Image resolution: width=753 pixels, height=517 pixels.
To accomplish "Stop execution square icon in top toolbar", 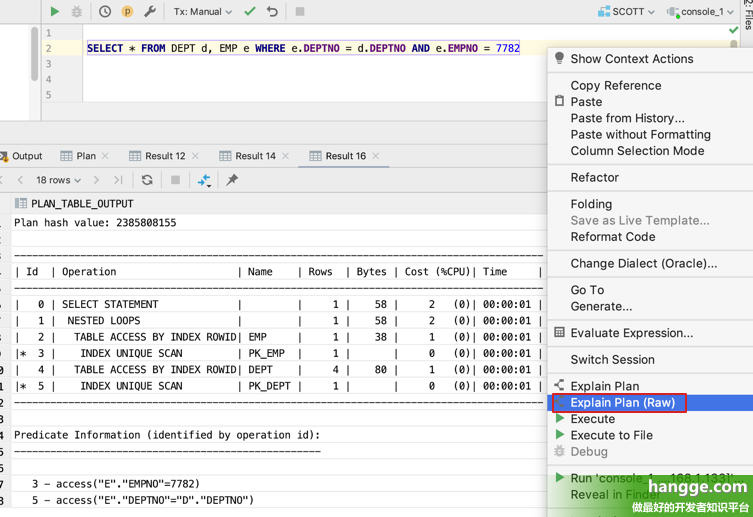I will (x=300, y=11).
